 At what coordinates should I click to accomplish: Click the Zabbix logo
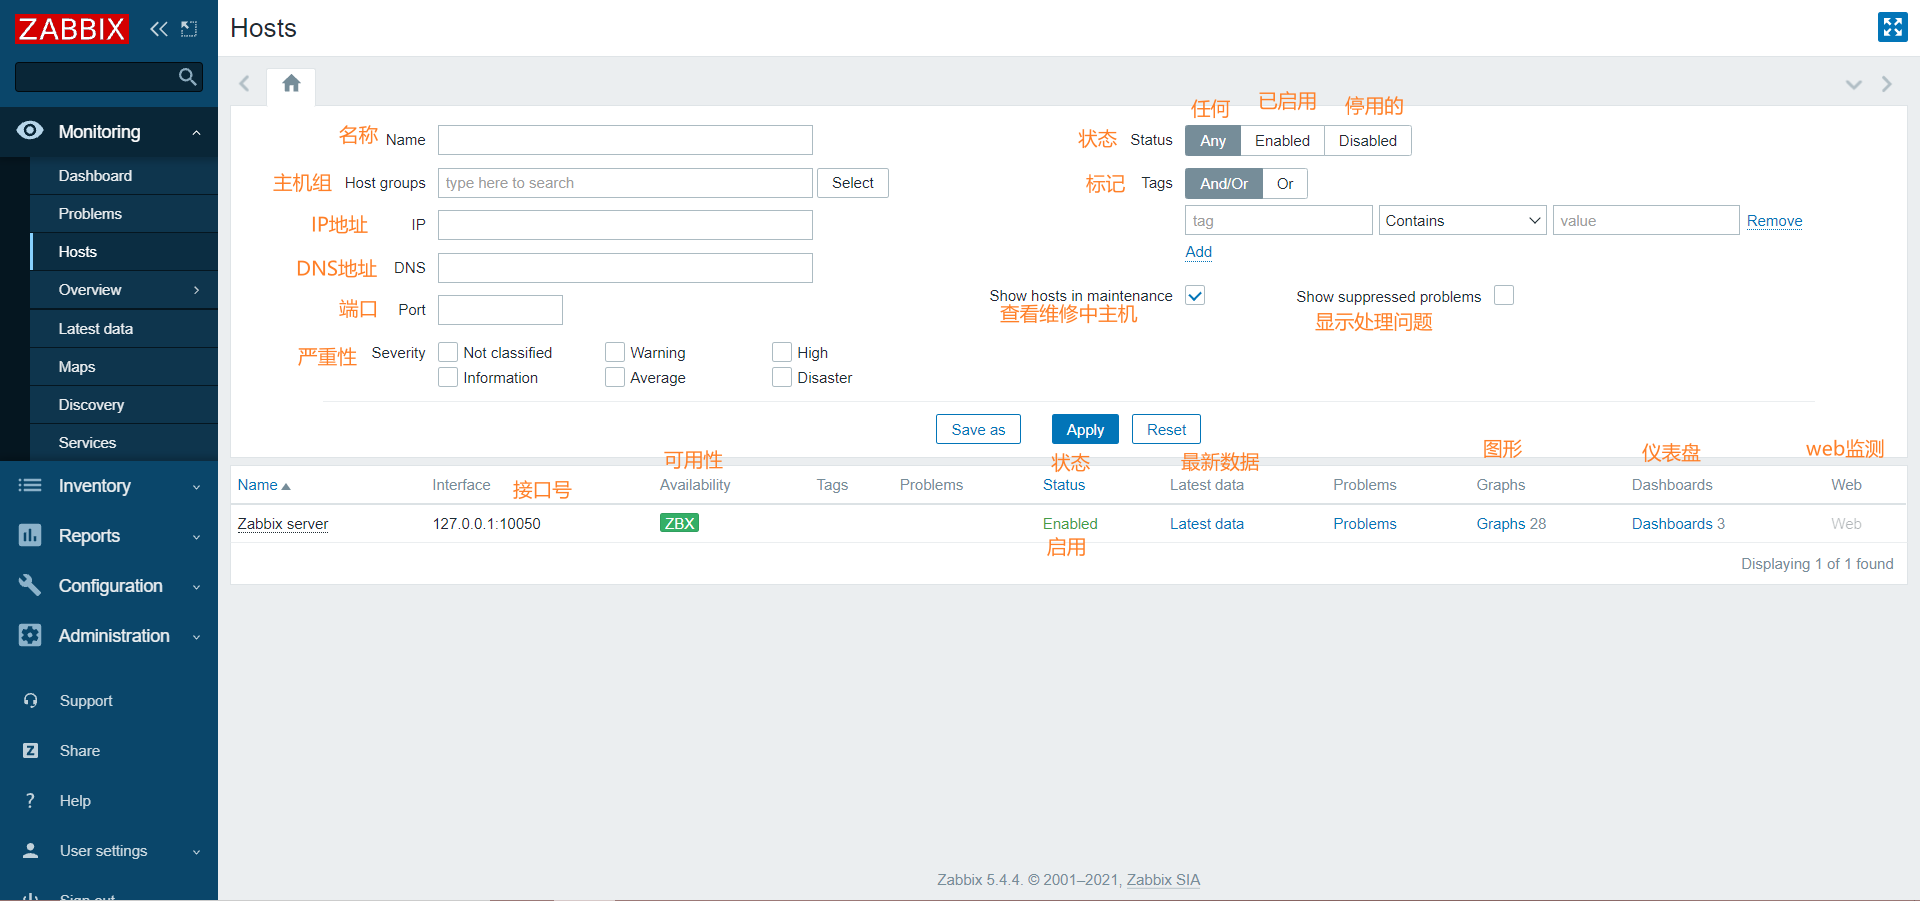coord(72,28)
